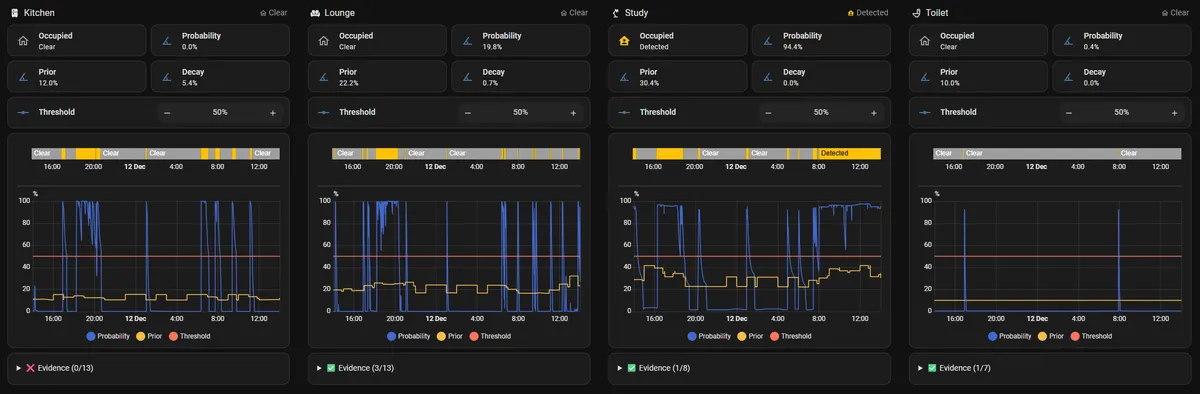Click Lounge Probability 19.8% tile
This screenshot has width=1200, height=394.
521,41
